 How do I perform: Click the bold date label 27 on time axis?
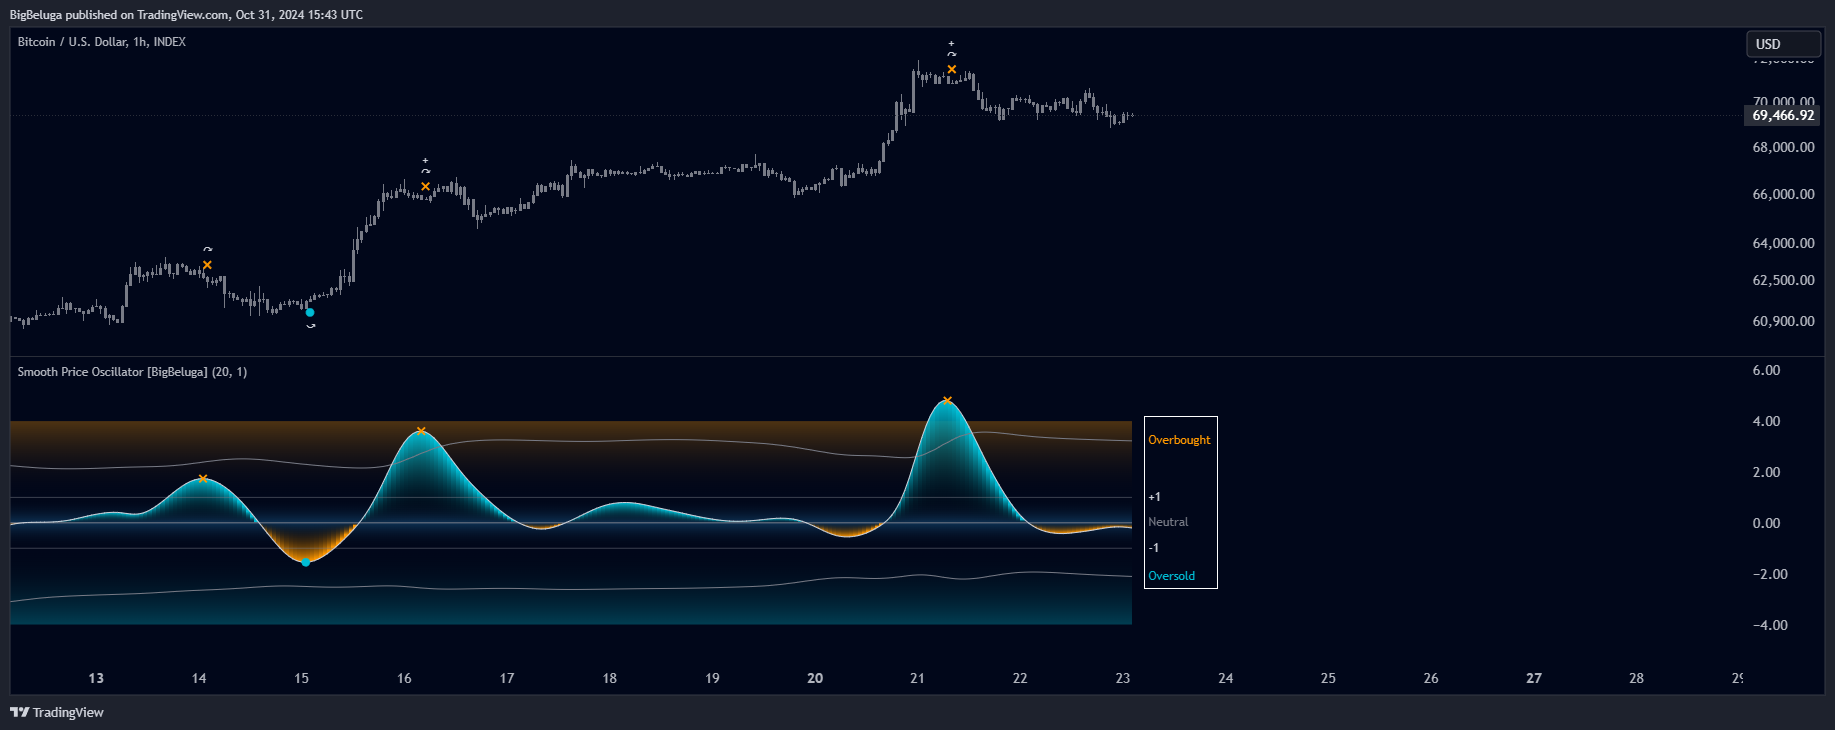[1534, 678]
